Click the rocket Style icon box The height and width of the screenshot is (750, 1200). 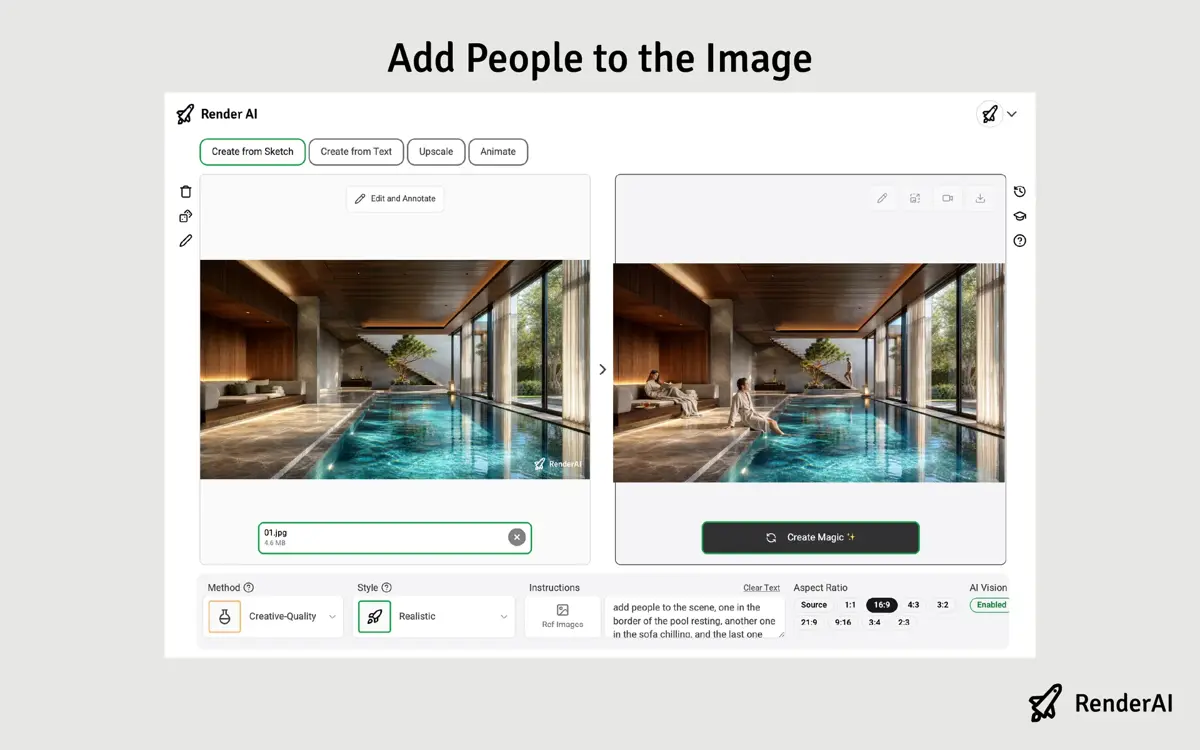[x=374, y=616]
